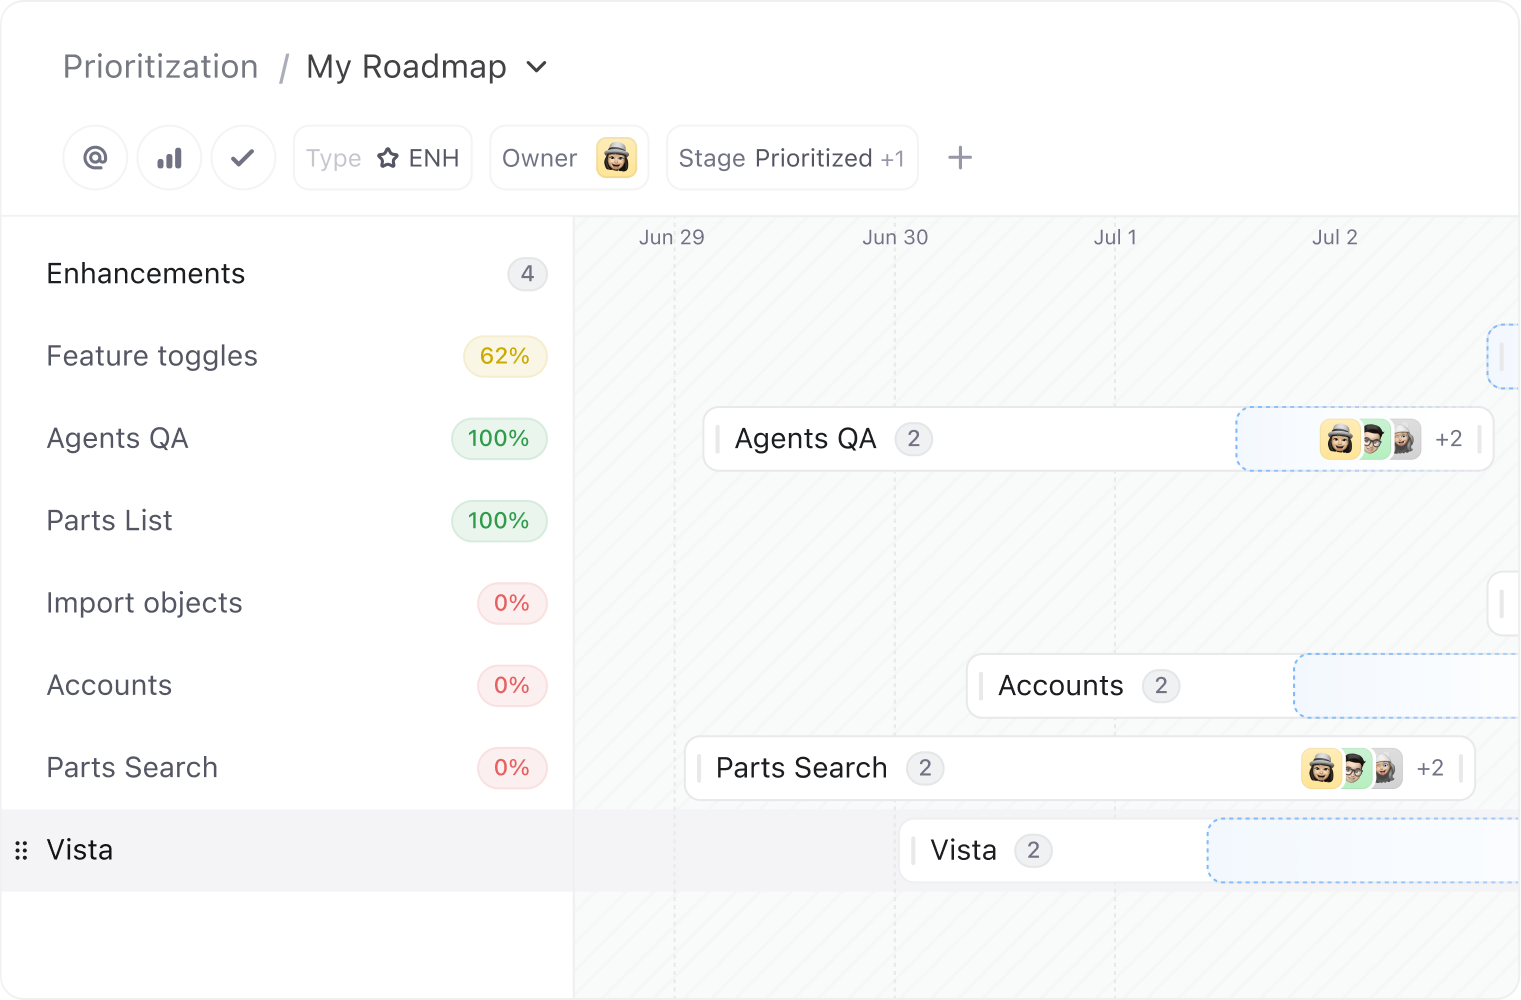Toggle the checkmark completed filter

click(x=242, y=158)
